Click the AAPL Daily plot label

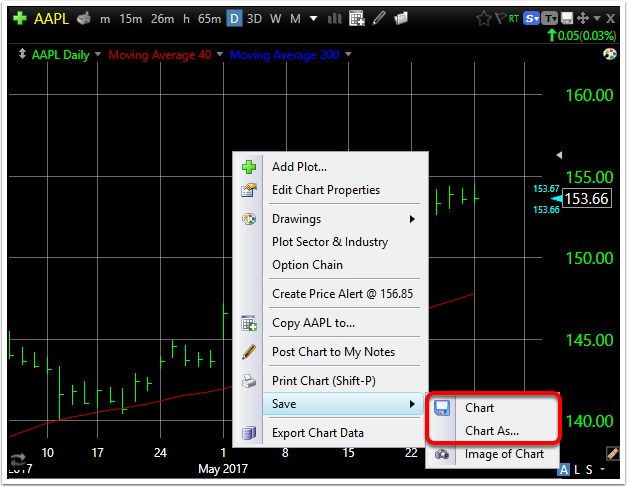(x=60, y=55)
